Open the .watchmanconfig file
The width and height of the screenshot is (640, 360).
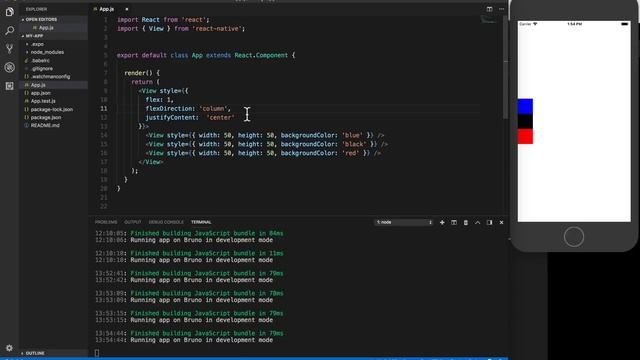pos(50,77)
